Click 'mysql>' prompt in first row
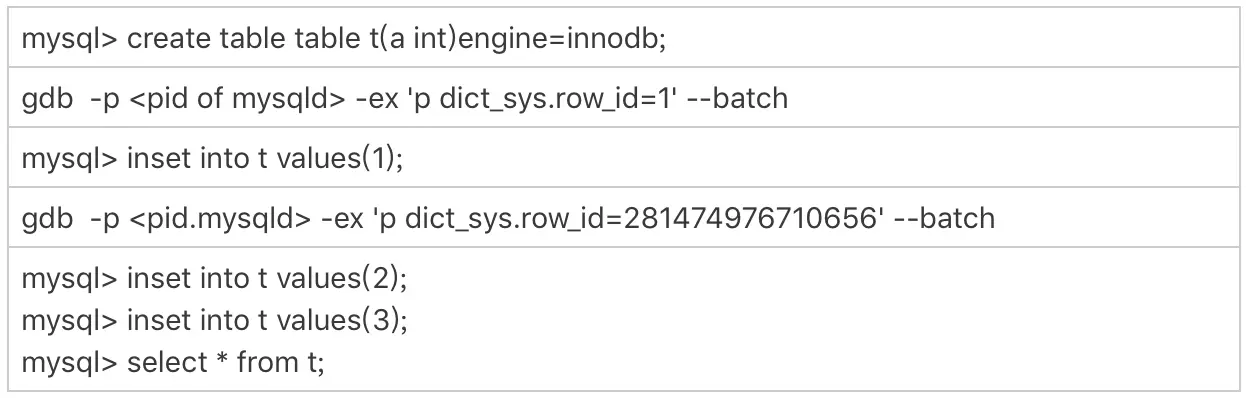1246x398 pixels. click(x=69, y=39)
